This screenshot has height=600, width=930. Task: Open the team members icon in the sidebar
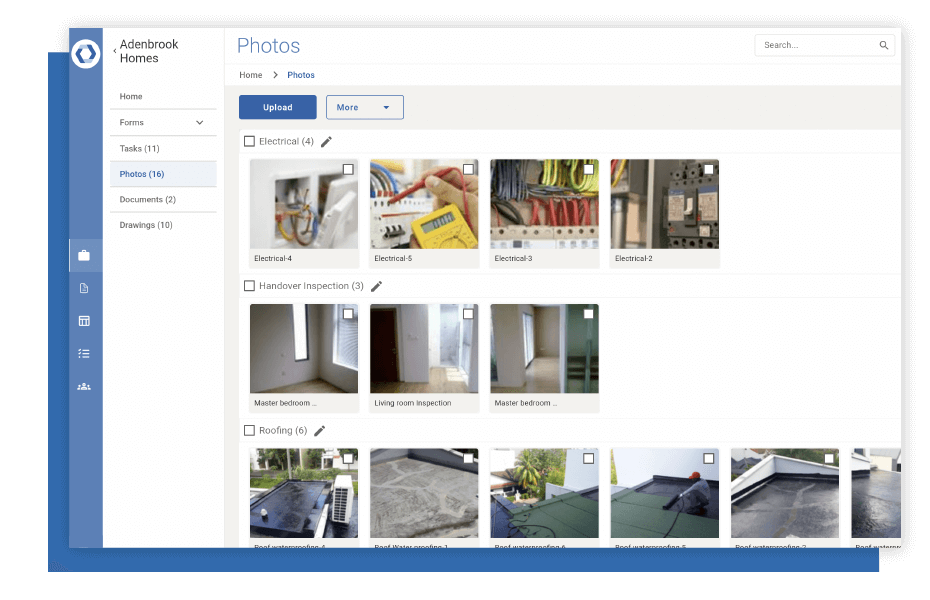pyautogui.click(x=86, y=386)
